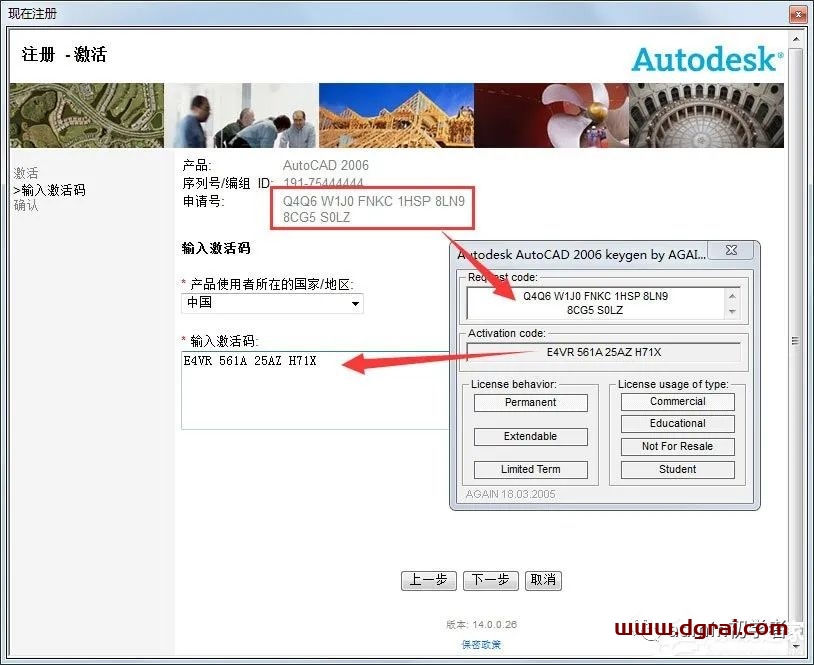
Task: Choose Educational license usage type
Action: click(x=677, y=424)
